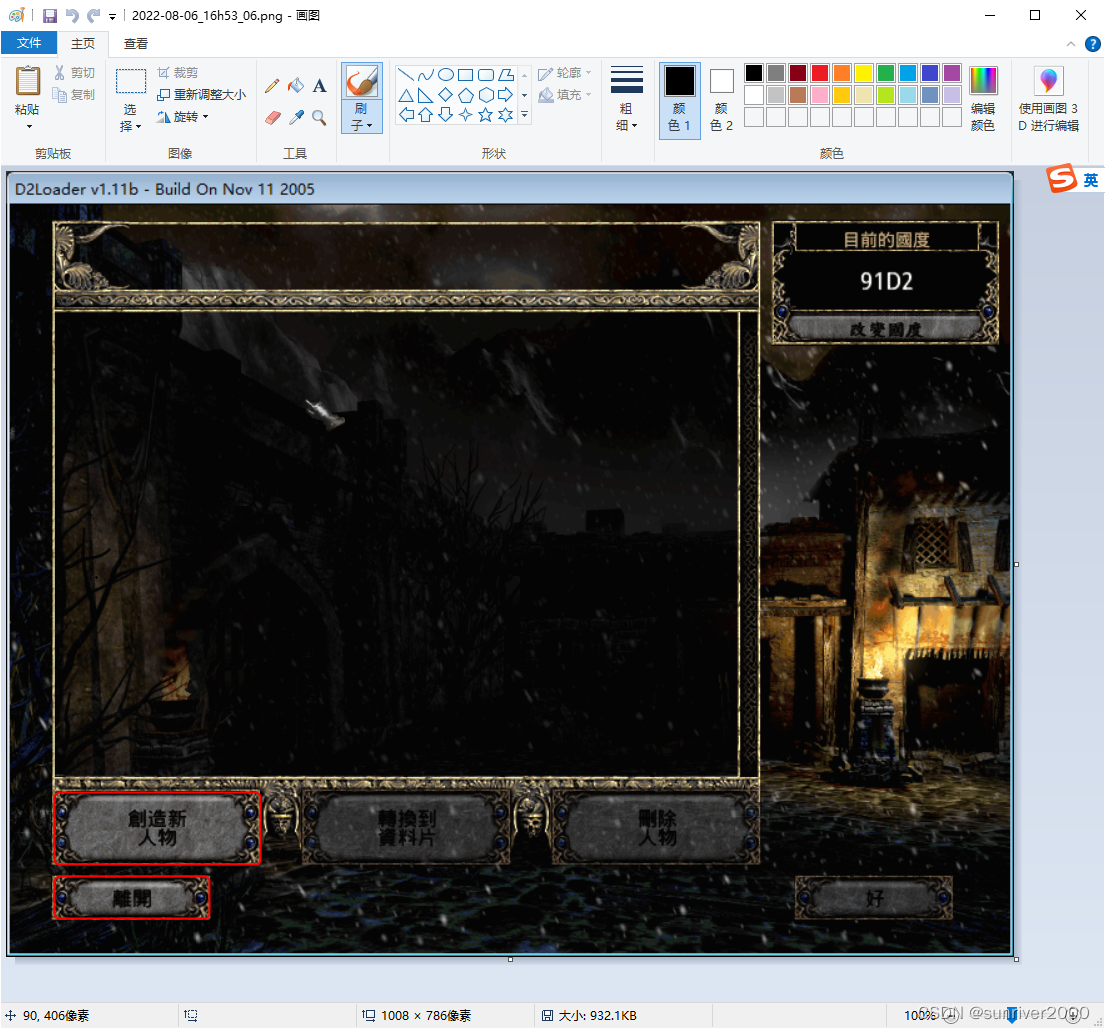Viewport: 1105px width, 1029px height.
Task: Choose the Fill with color bucket tool
Action: pos(296,86)
